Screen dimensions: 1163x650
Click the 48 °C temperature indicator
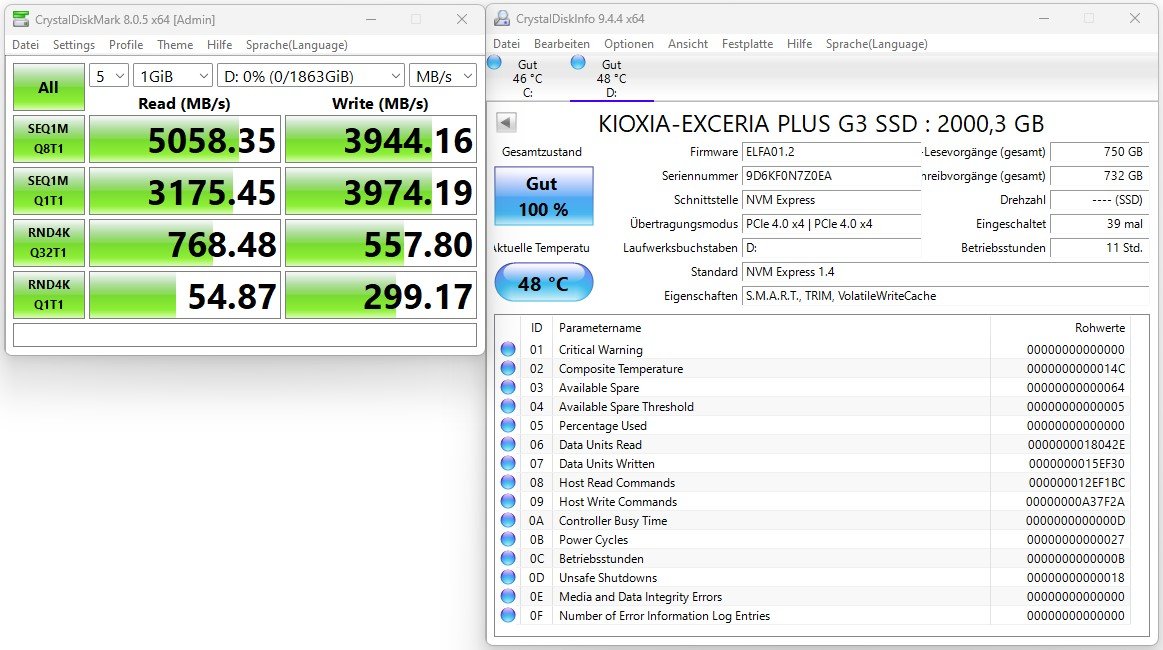pos(543,282)
